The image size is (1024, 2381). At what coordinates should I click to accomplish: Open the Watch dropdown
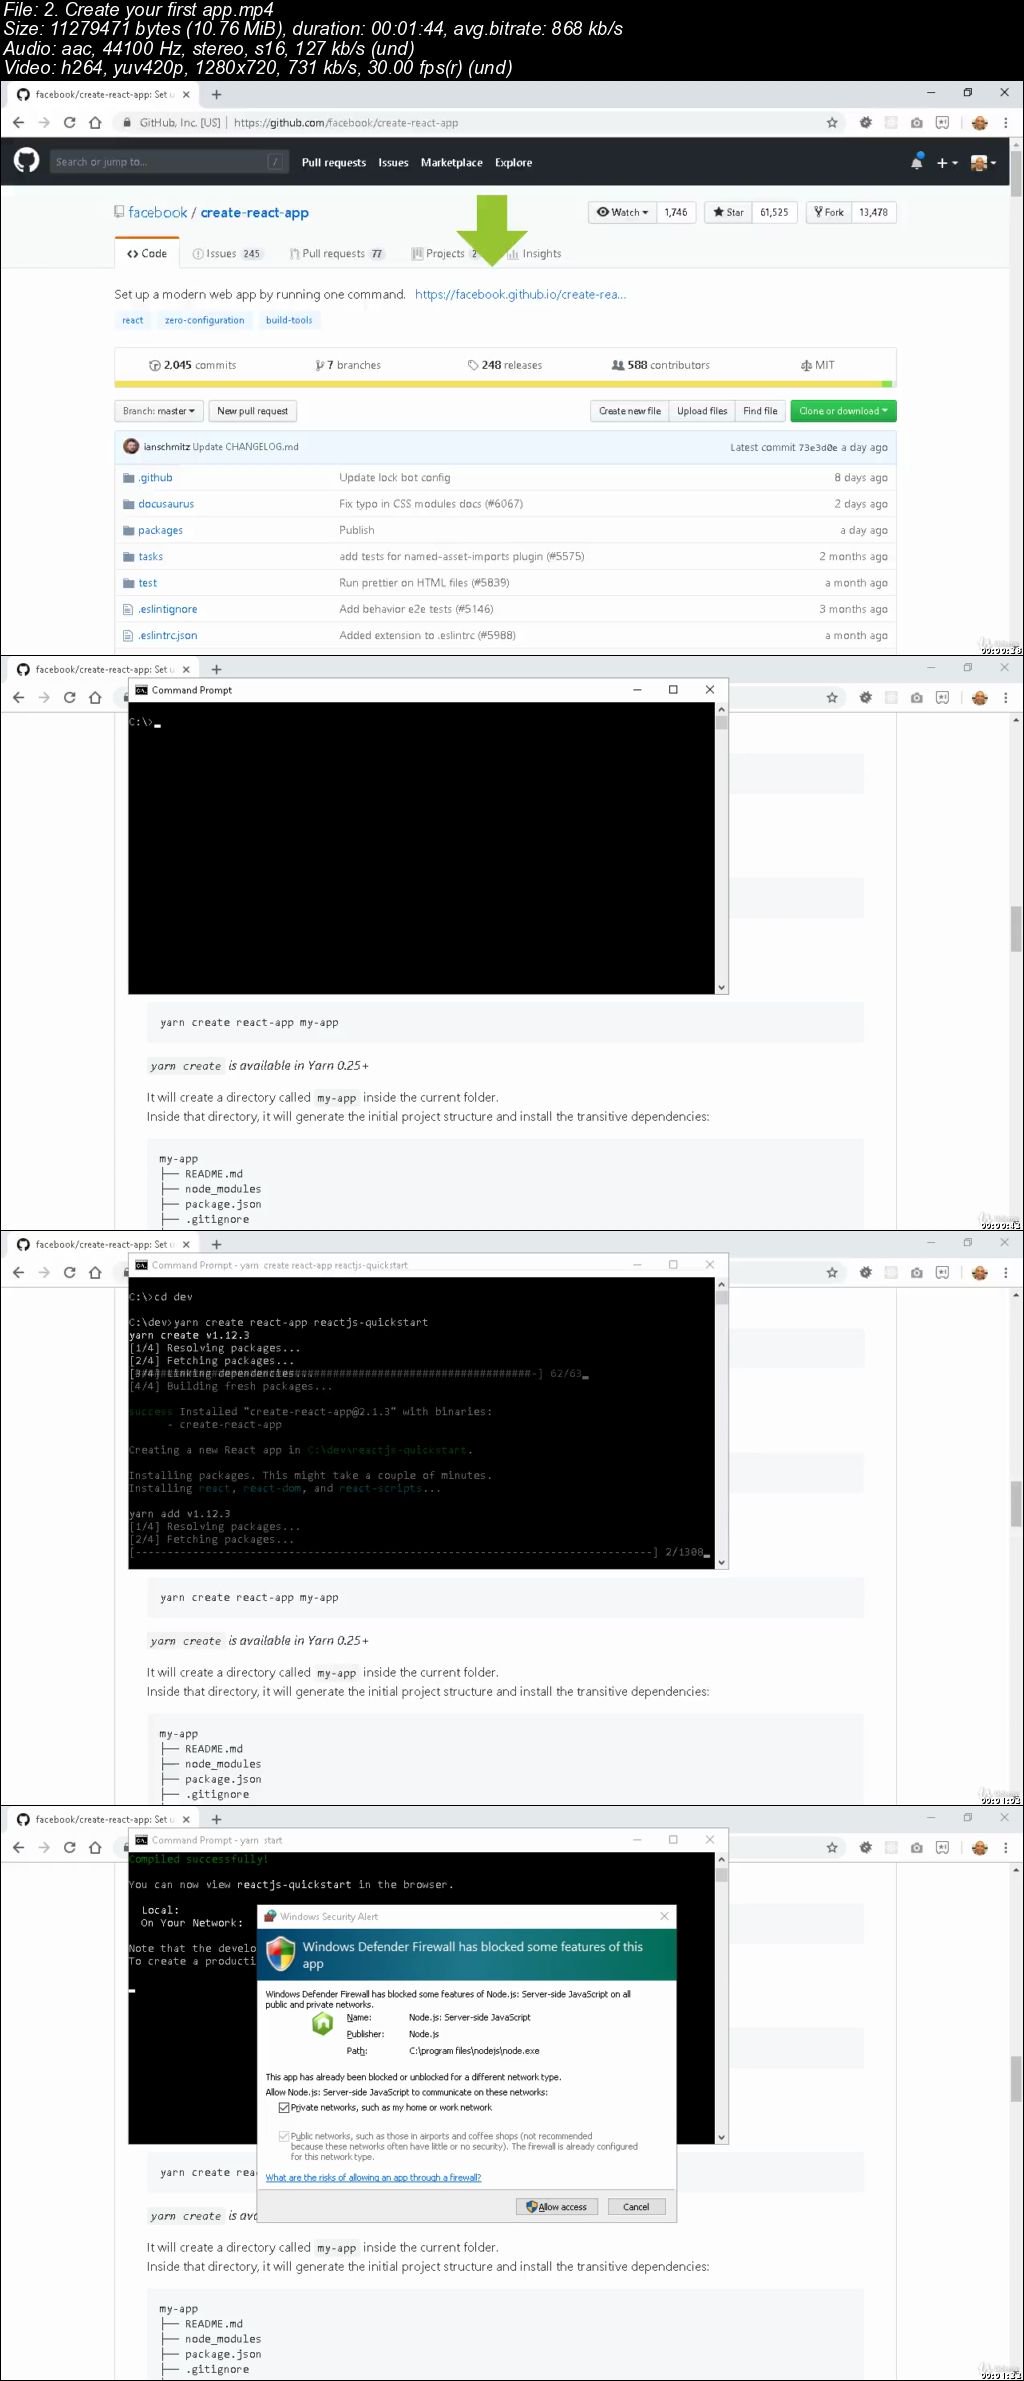tap(622, 212)
